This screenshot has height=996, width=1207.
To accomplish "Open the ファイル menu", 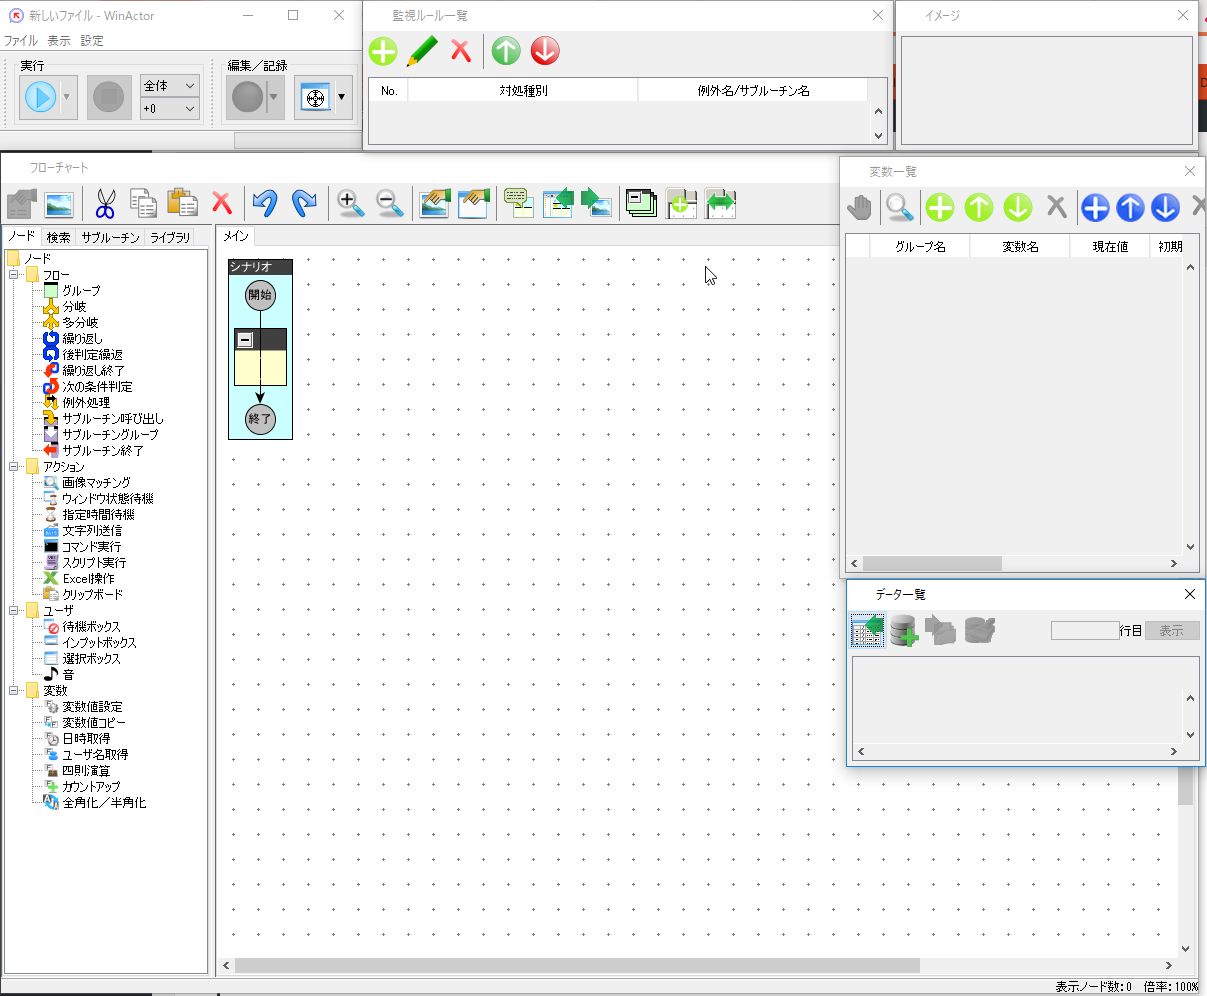I will tap(20, 41).
